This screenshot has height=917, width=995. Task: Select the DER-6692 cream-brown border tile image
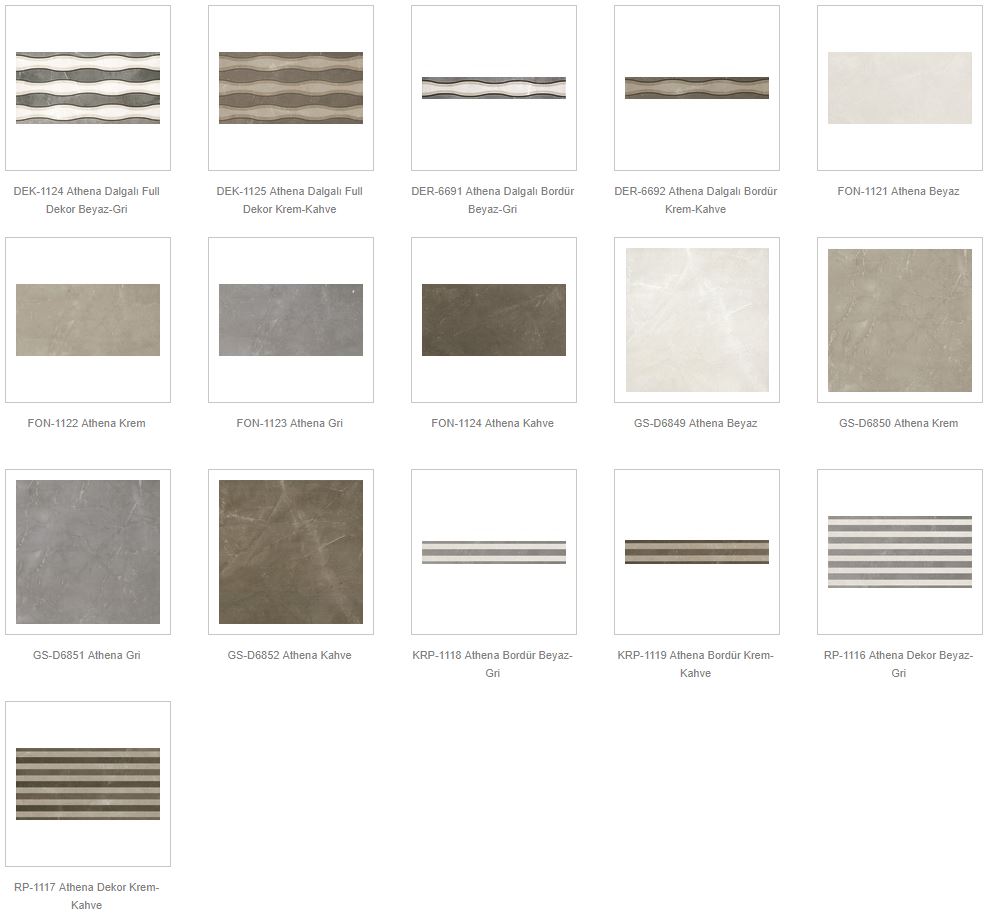[x=697, y=88]
